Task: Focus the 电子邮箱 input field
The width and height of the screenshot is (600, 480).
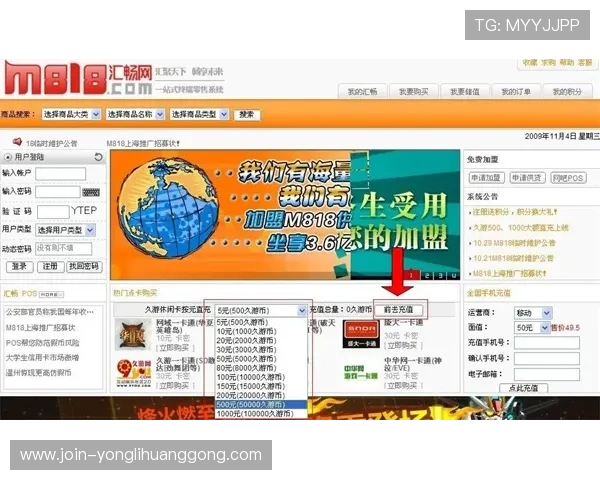Action: coord(547,374)
